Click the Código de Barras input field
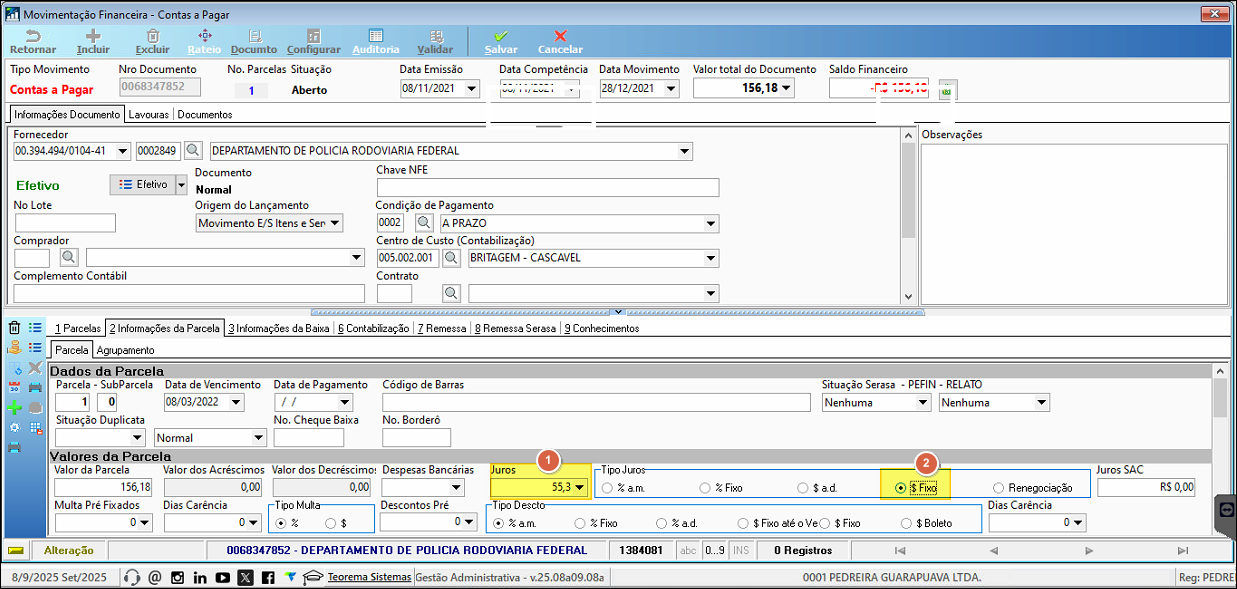 click(x=596, y=402)
